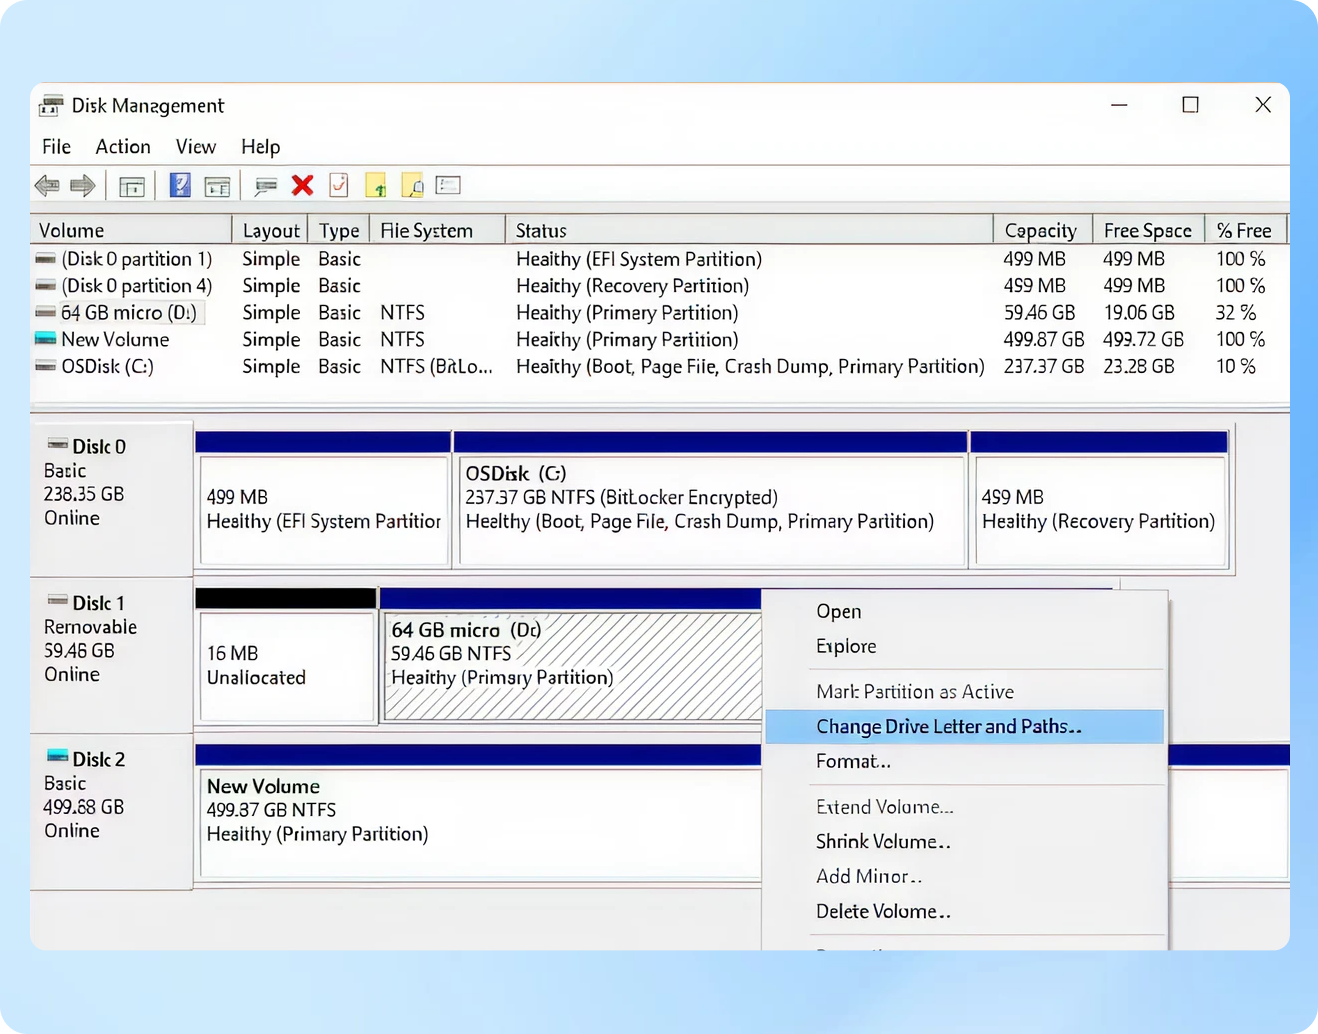The width and height of the screenshot is (1318, 1034).
Task: Click the yellow folder with green arrow icon
Action: [376, 185]
